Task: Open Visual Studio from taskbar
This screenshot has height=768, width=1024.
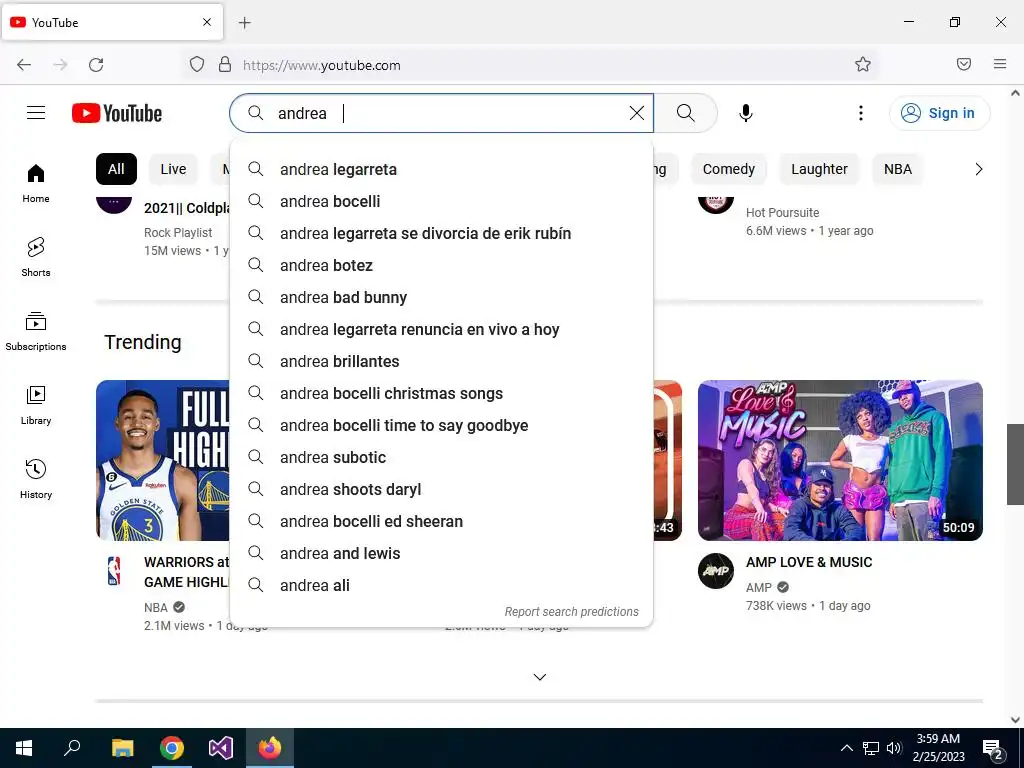Action: coord(221,748)
